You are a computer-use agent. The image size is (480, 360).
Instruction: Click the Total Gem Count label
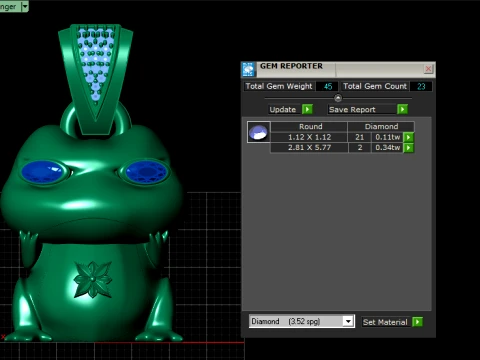[375, 86]
